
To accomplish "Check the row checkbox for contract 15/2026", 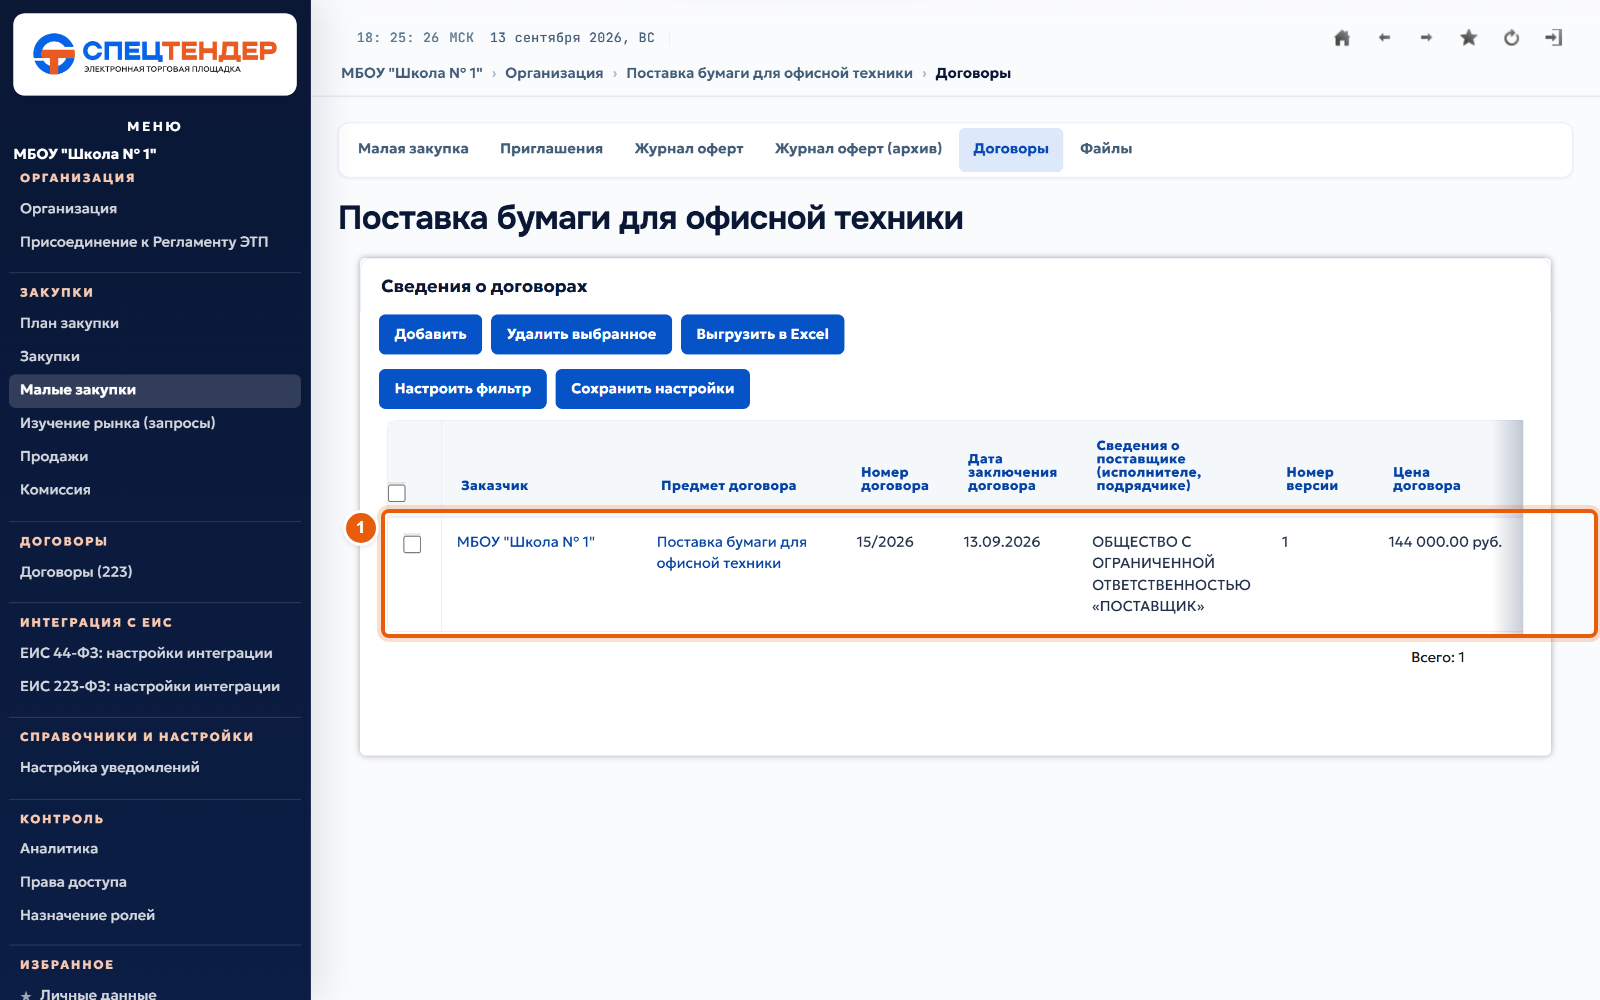I will click(412, 544).
